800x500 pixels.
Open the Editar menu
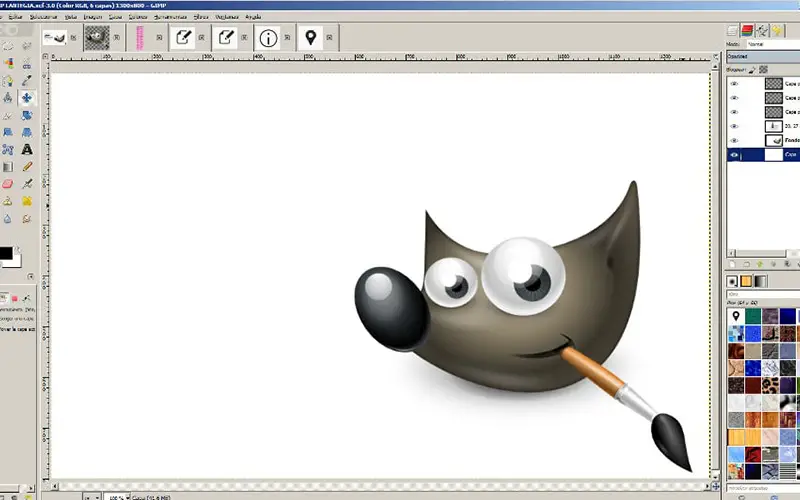click(15, 17)
